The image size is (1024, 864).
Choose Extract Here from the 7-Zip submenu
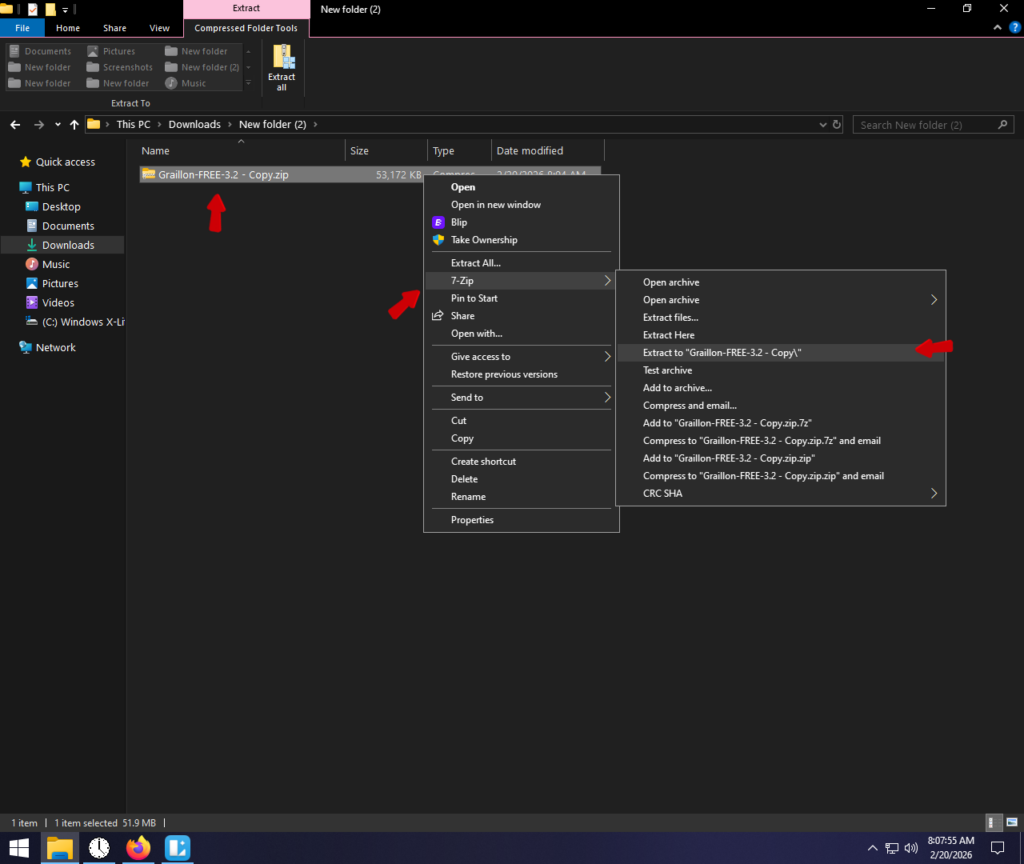(x=668, y=335)
